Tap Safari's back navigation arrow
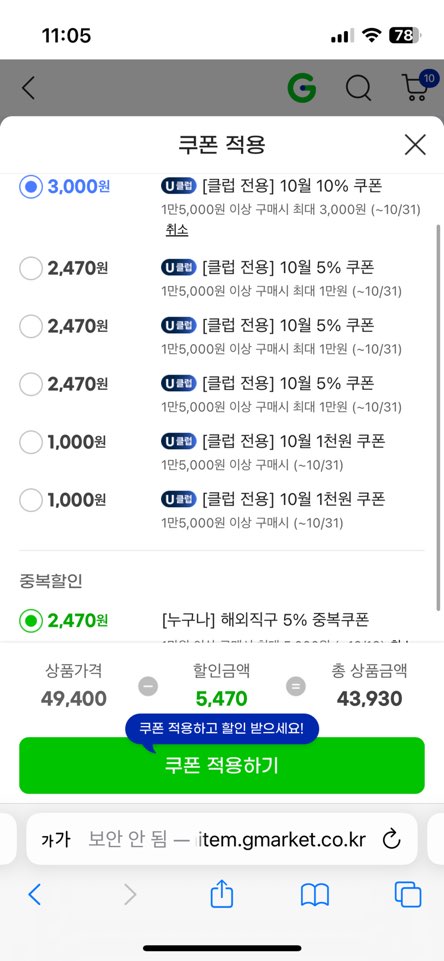444x961 pixels. (x=35, y=895)
